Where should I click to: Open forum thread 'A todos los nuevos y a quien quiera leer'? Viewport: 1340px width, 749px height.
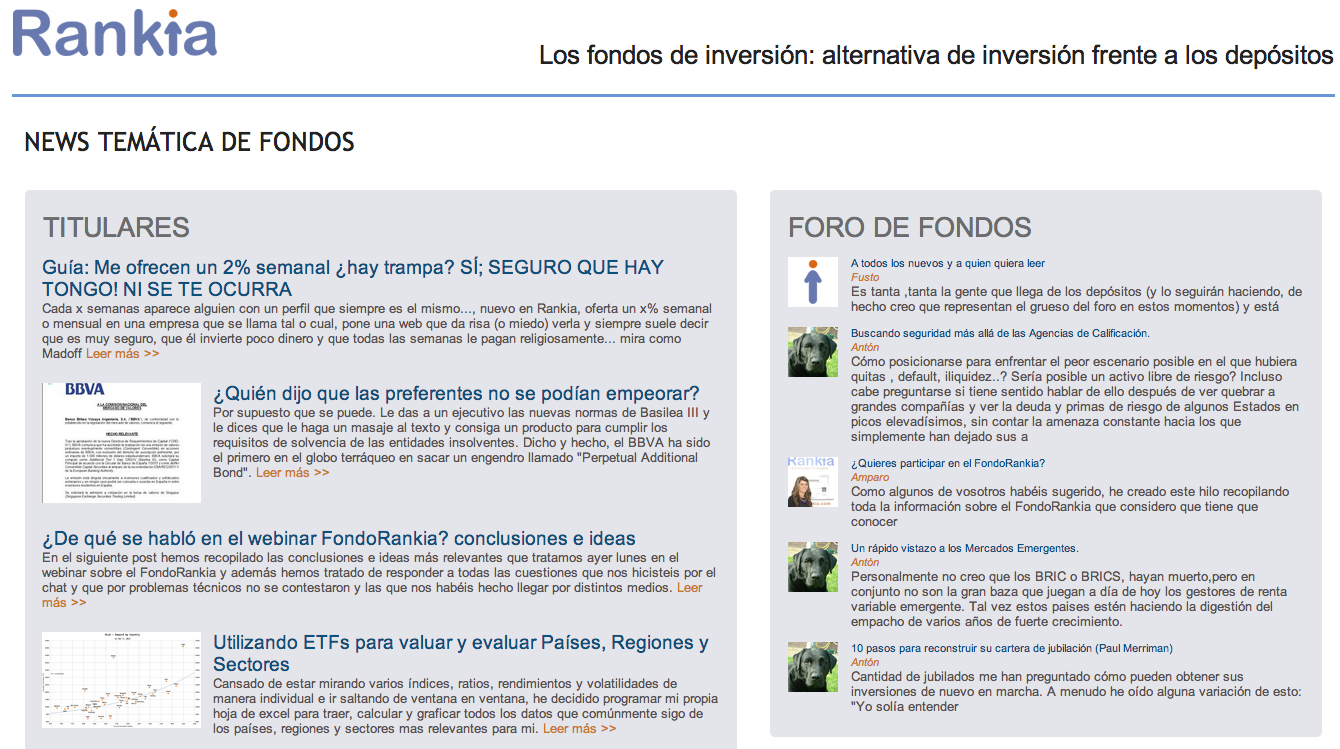pos(948,264)
